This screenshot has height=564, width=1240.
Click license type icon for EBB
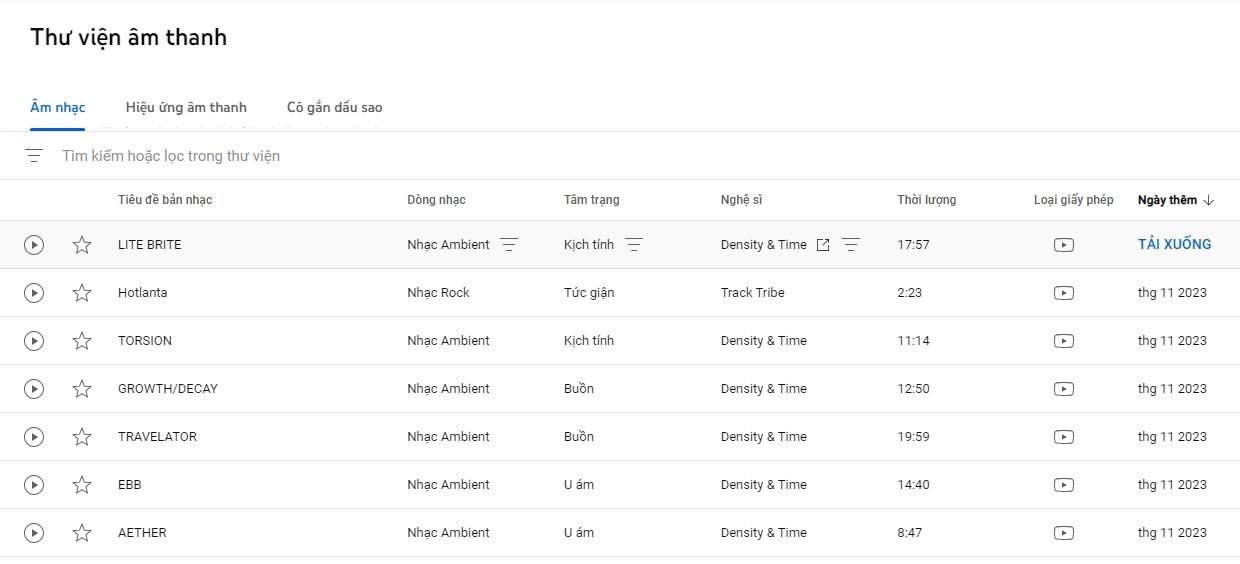pyautogui.click(x=1064, y=485)
